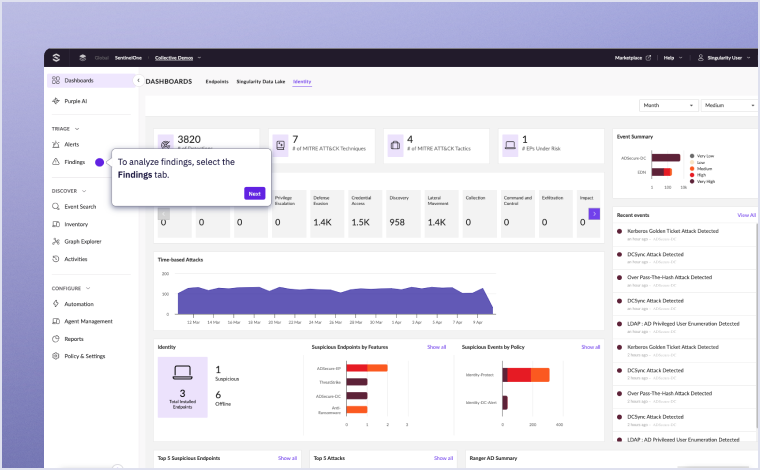Image resolution: width=760 pixels, height=470 pixels.
Task: Expand the Singularity User account menu
Action: point(725,58)
